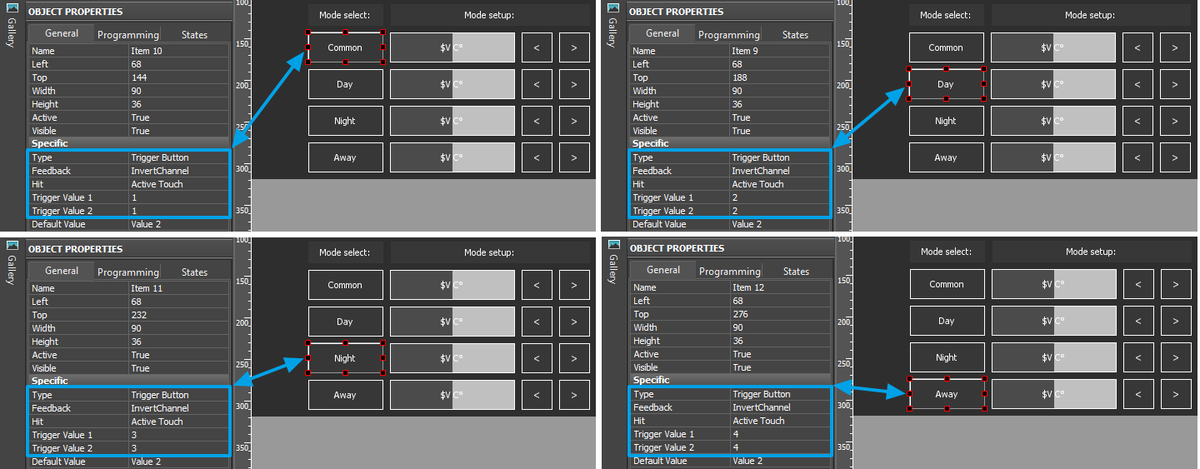Open Gallery icon beside Item 10 properties
Screen dimensions: 1200x469
[x=12, y=11]
